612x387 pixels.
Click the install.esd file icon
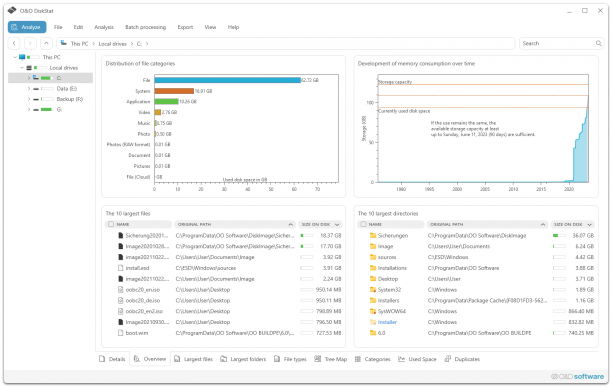121,268
